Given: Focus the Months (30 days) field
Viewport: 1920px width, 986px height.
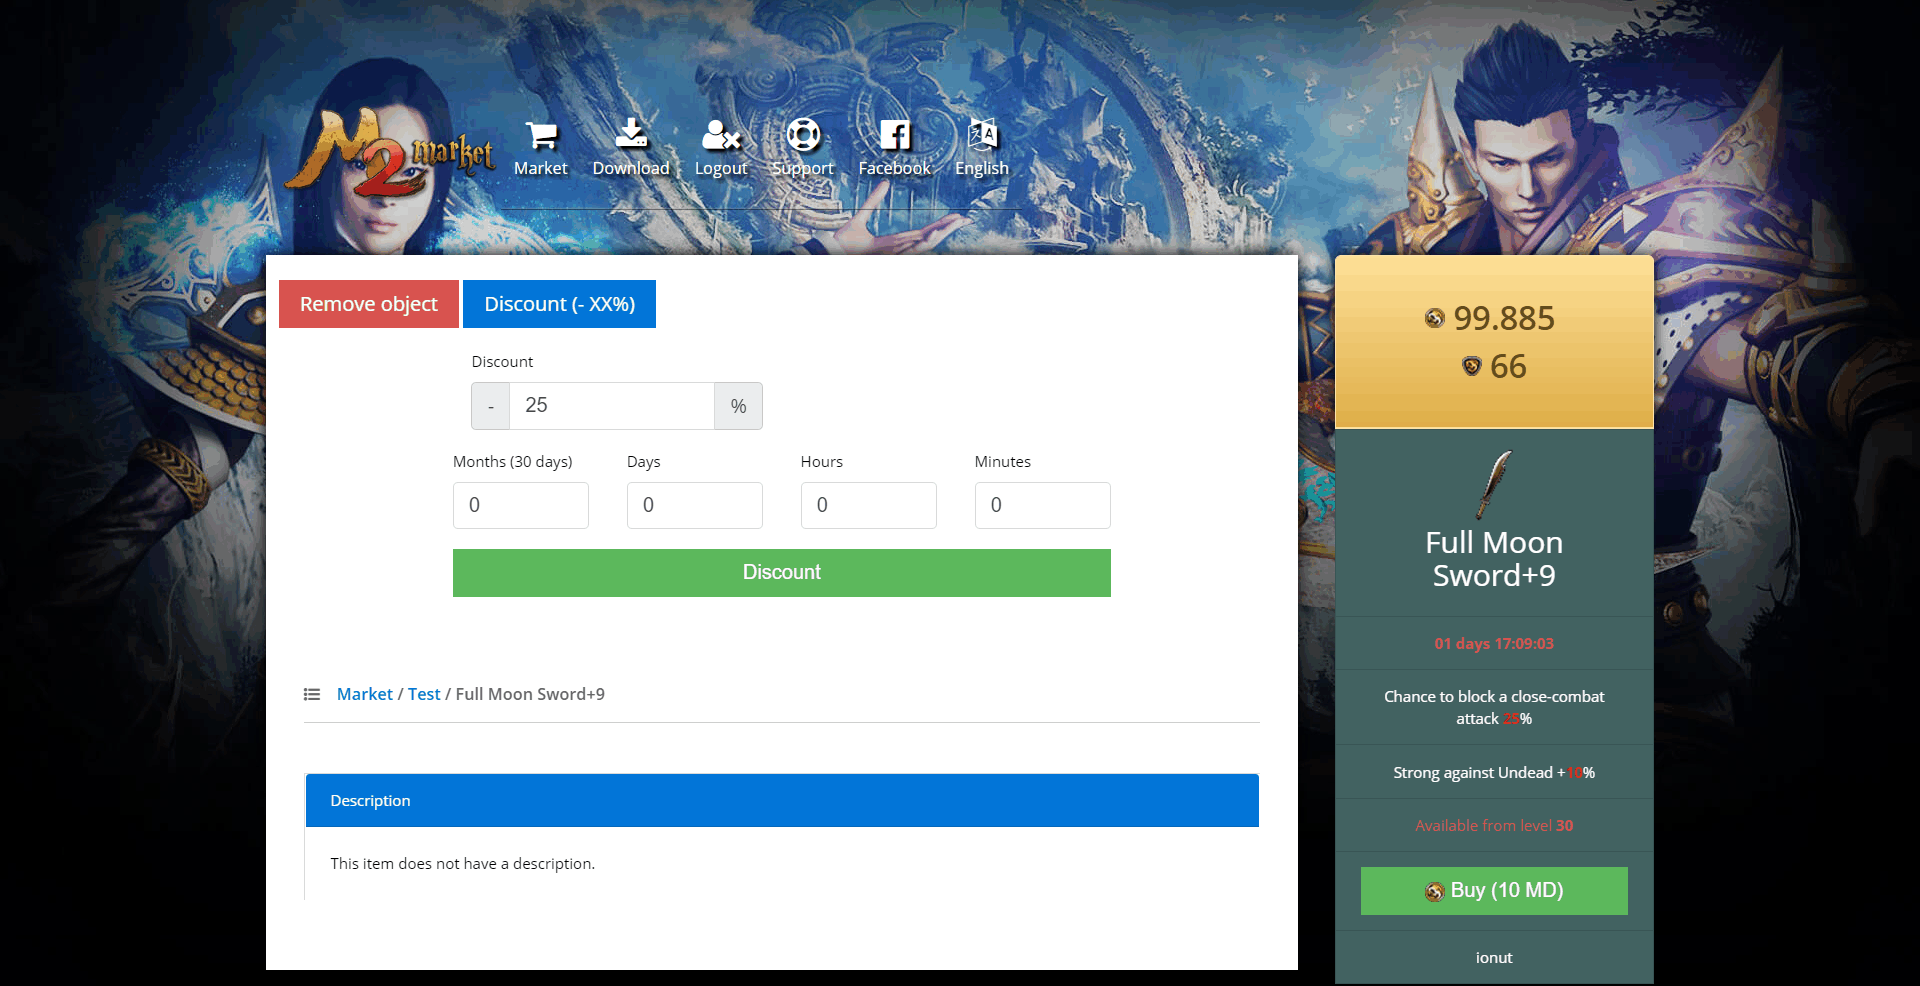Looking at the screenshot, I should [520, 505].
